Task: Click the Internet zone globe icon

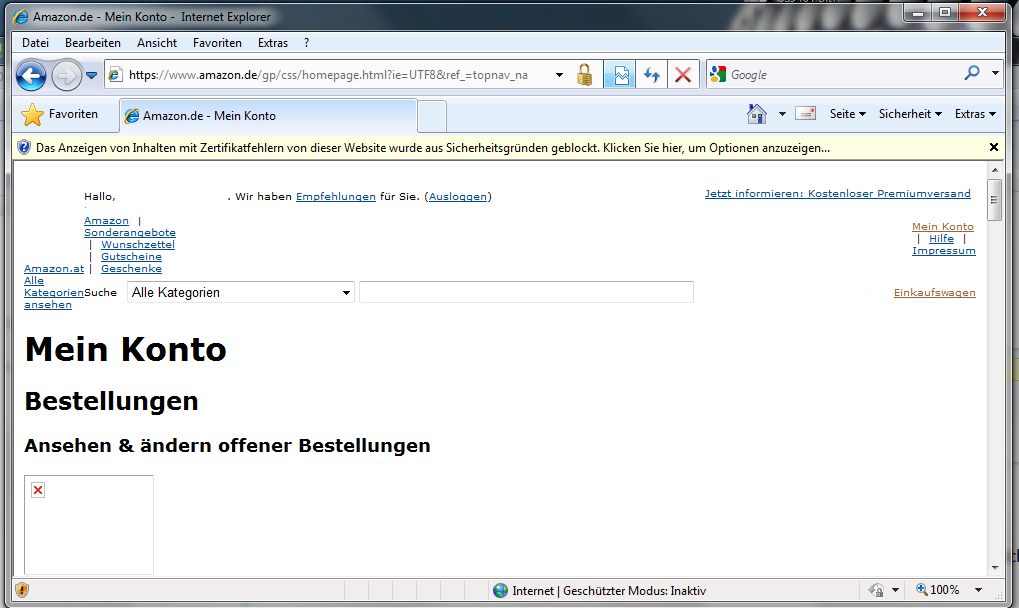Action: [x=500, y=590]
